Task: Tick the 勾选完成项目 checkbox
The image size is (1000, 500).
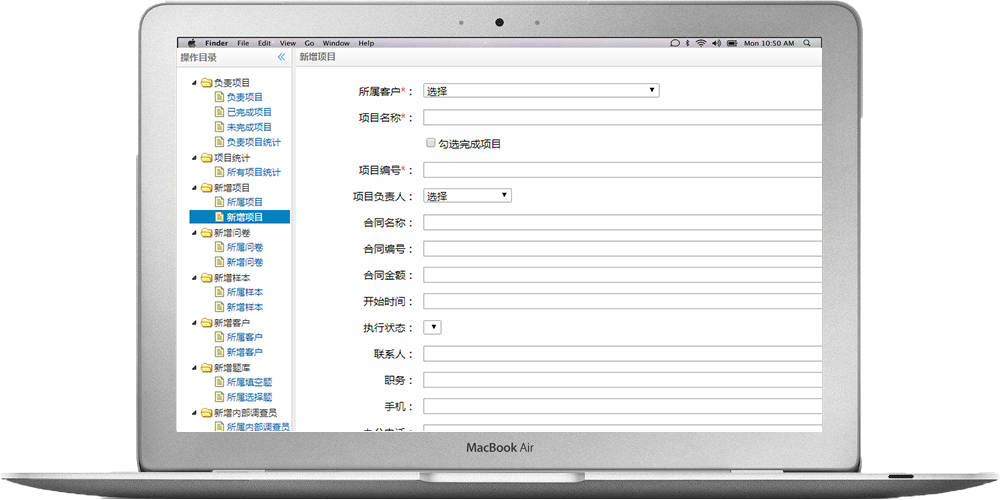Action: 431,144
